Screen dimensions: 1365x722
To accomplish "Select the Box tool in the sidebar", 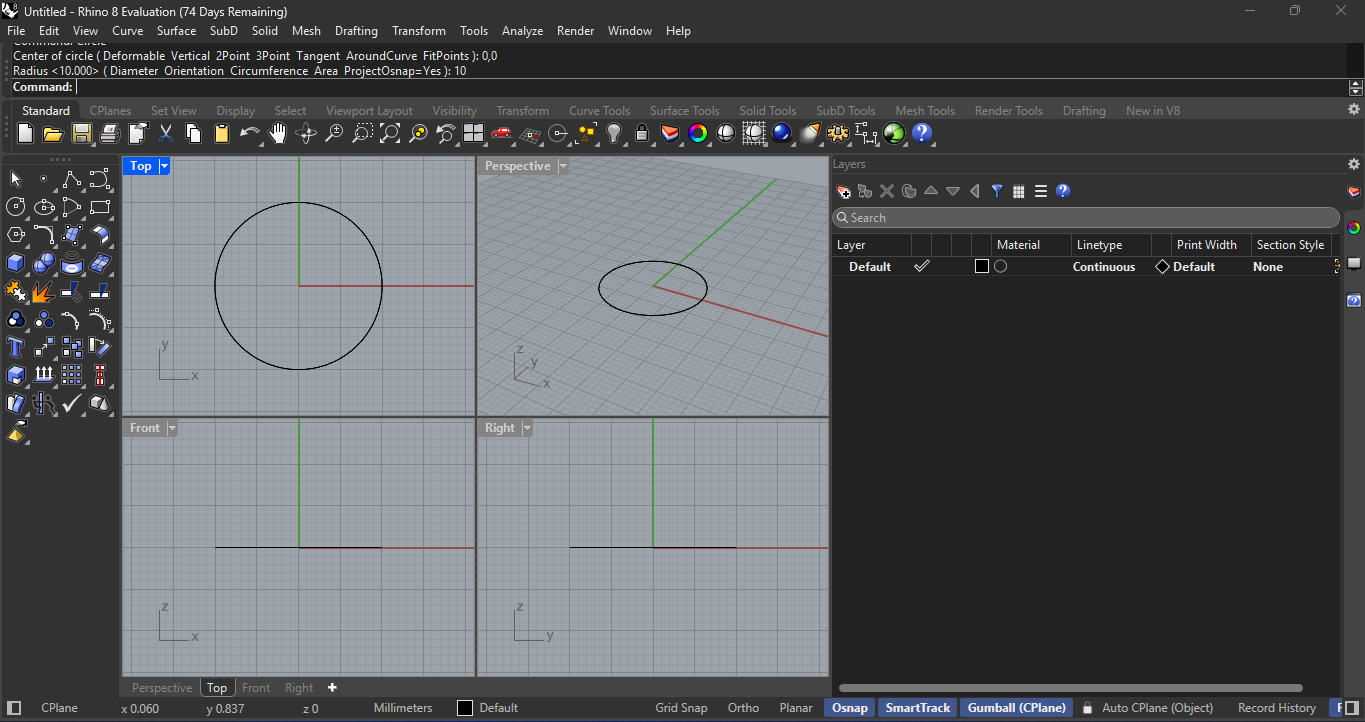I will [x=15, y=263].
